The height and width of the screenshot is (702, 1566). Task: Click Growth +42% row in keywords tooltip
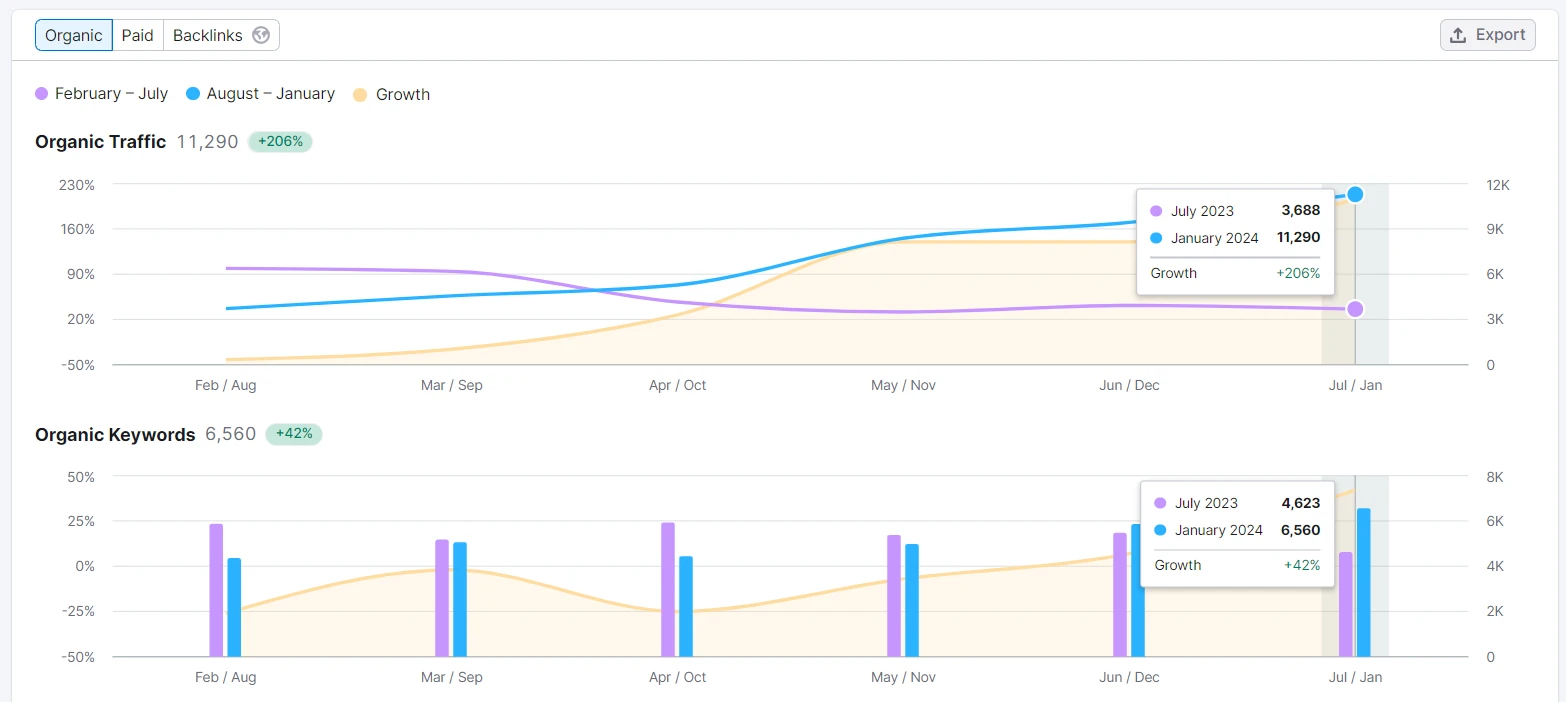tap(1237, 565)
